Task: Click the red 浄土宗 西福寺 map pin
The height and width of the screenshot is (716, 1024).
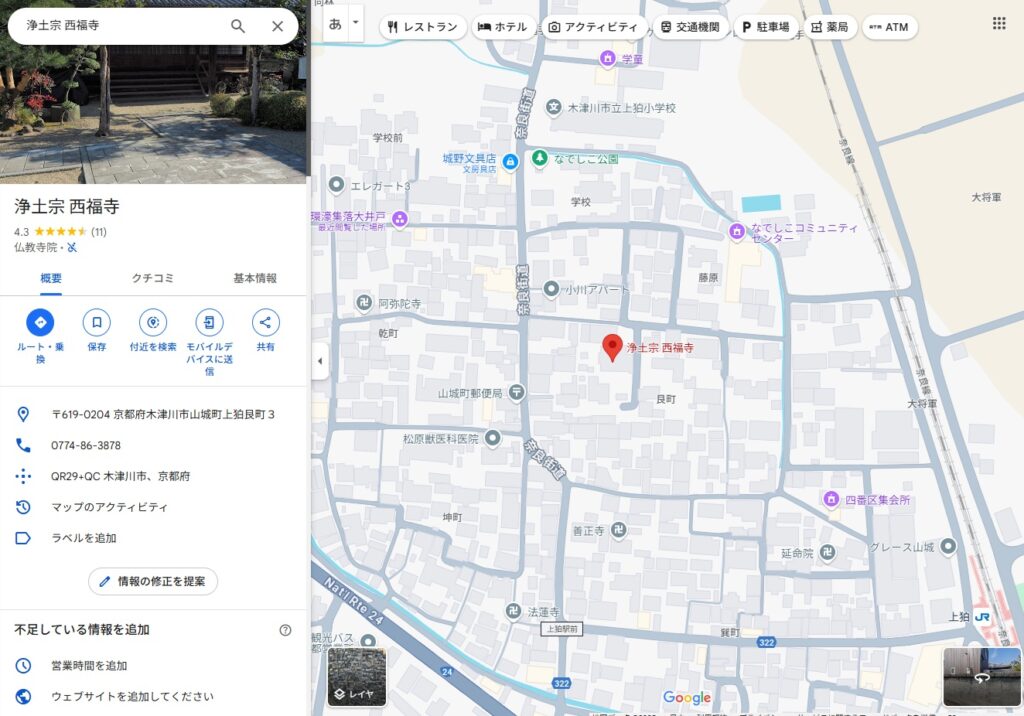Action: point(612,346)
